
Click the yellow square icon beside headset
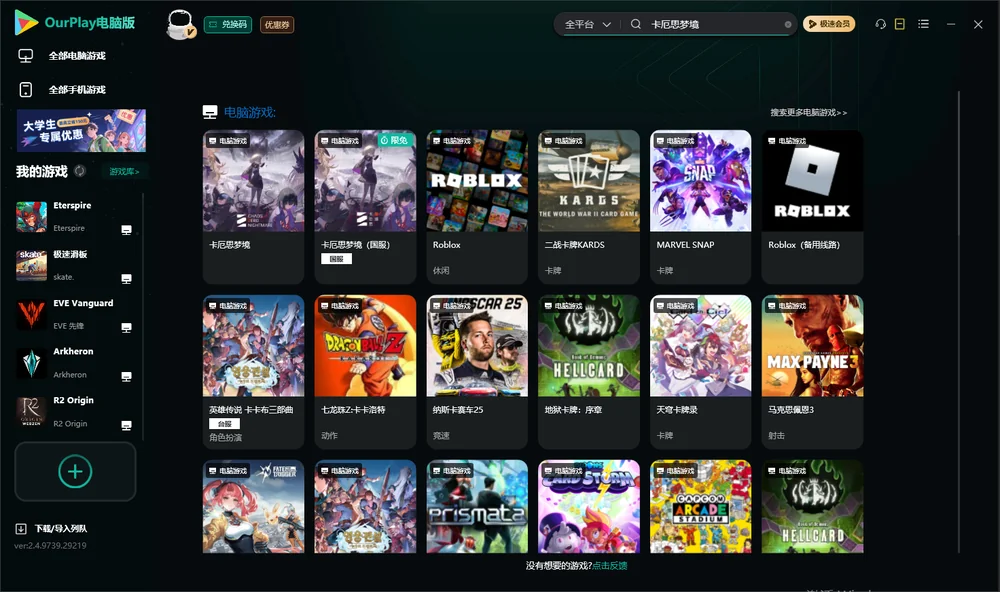point(900,24)
